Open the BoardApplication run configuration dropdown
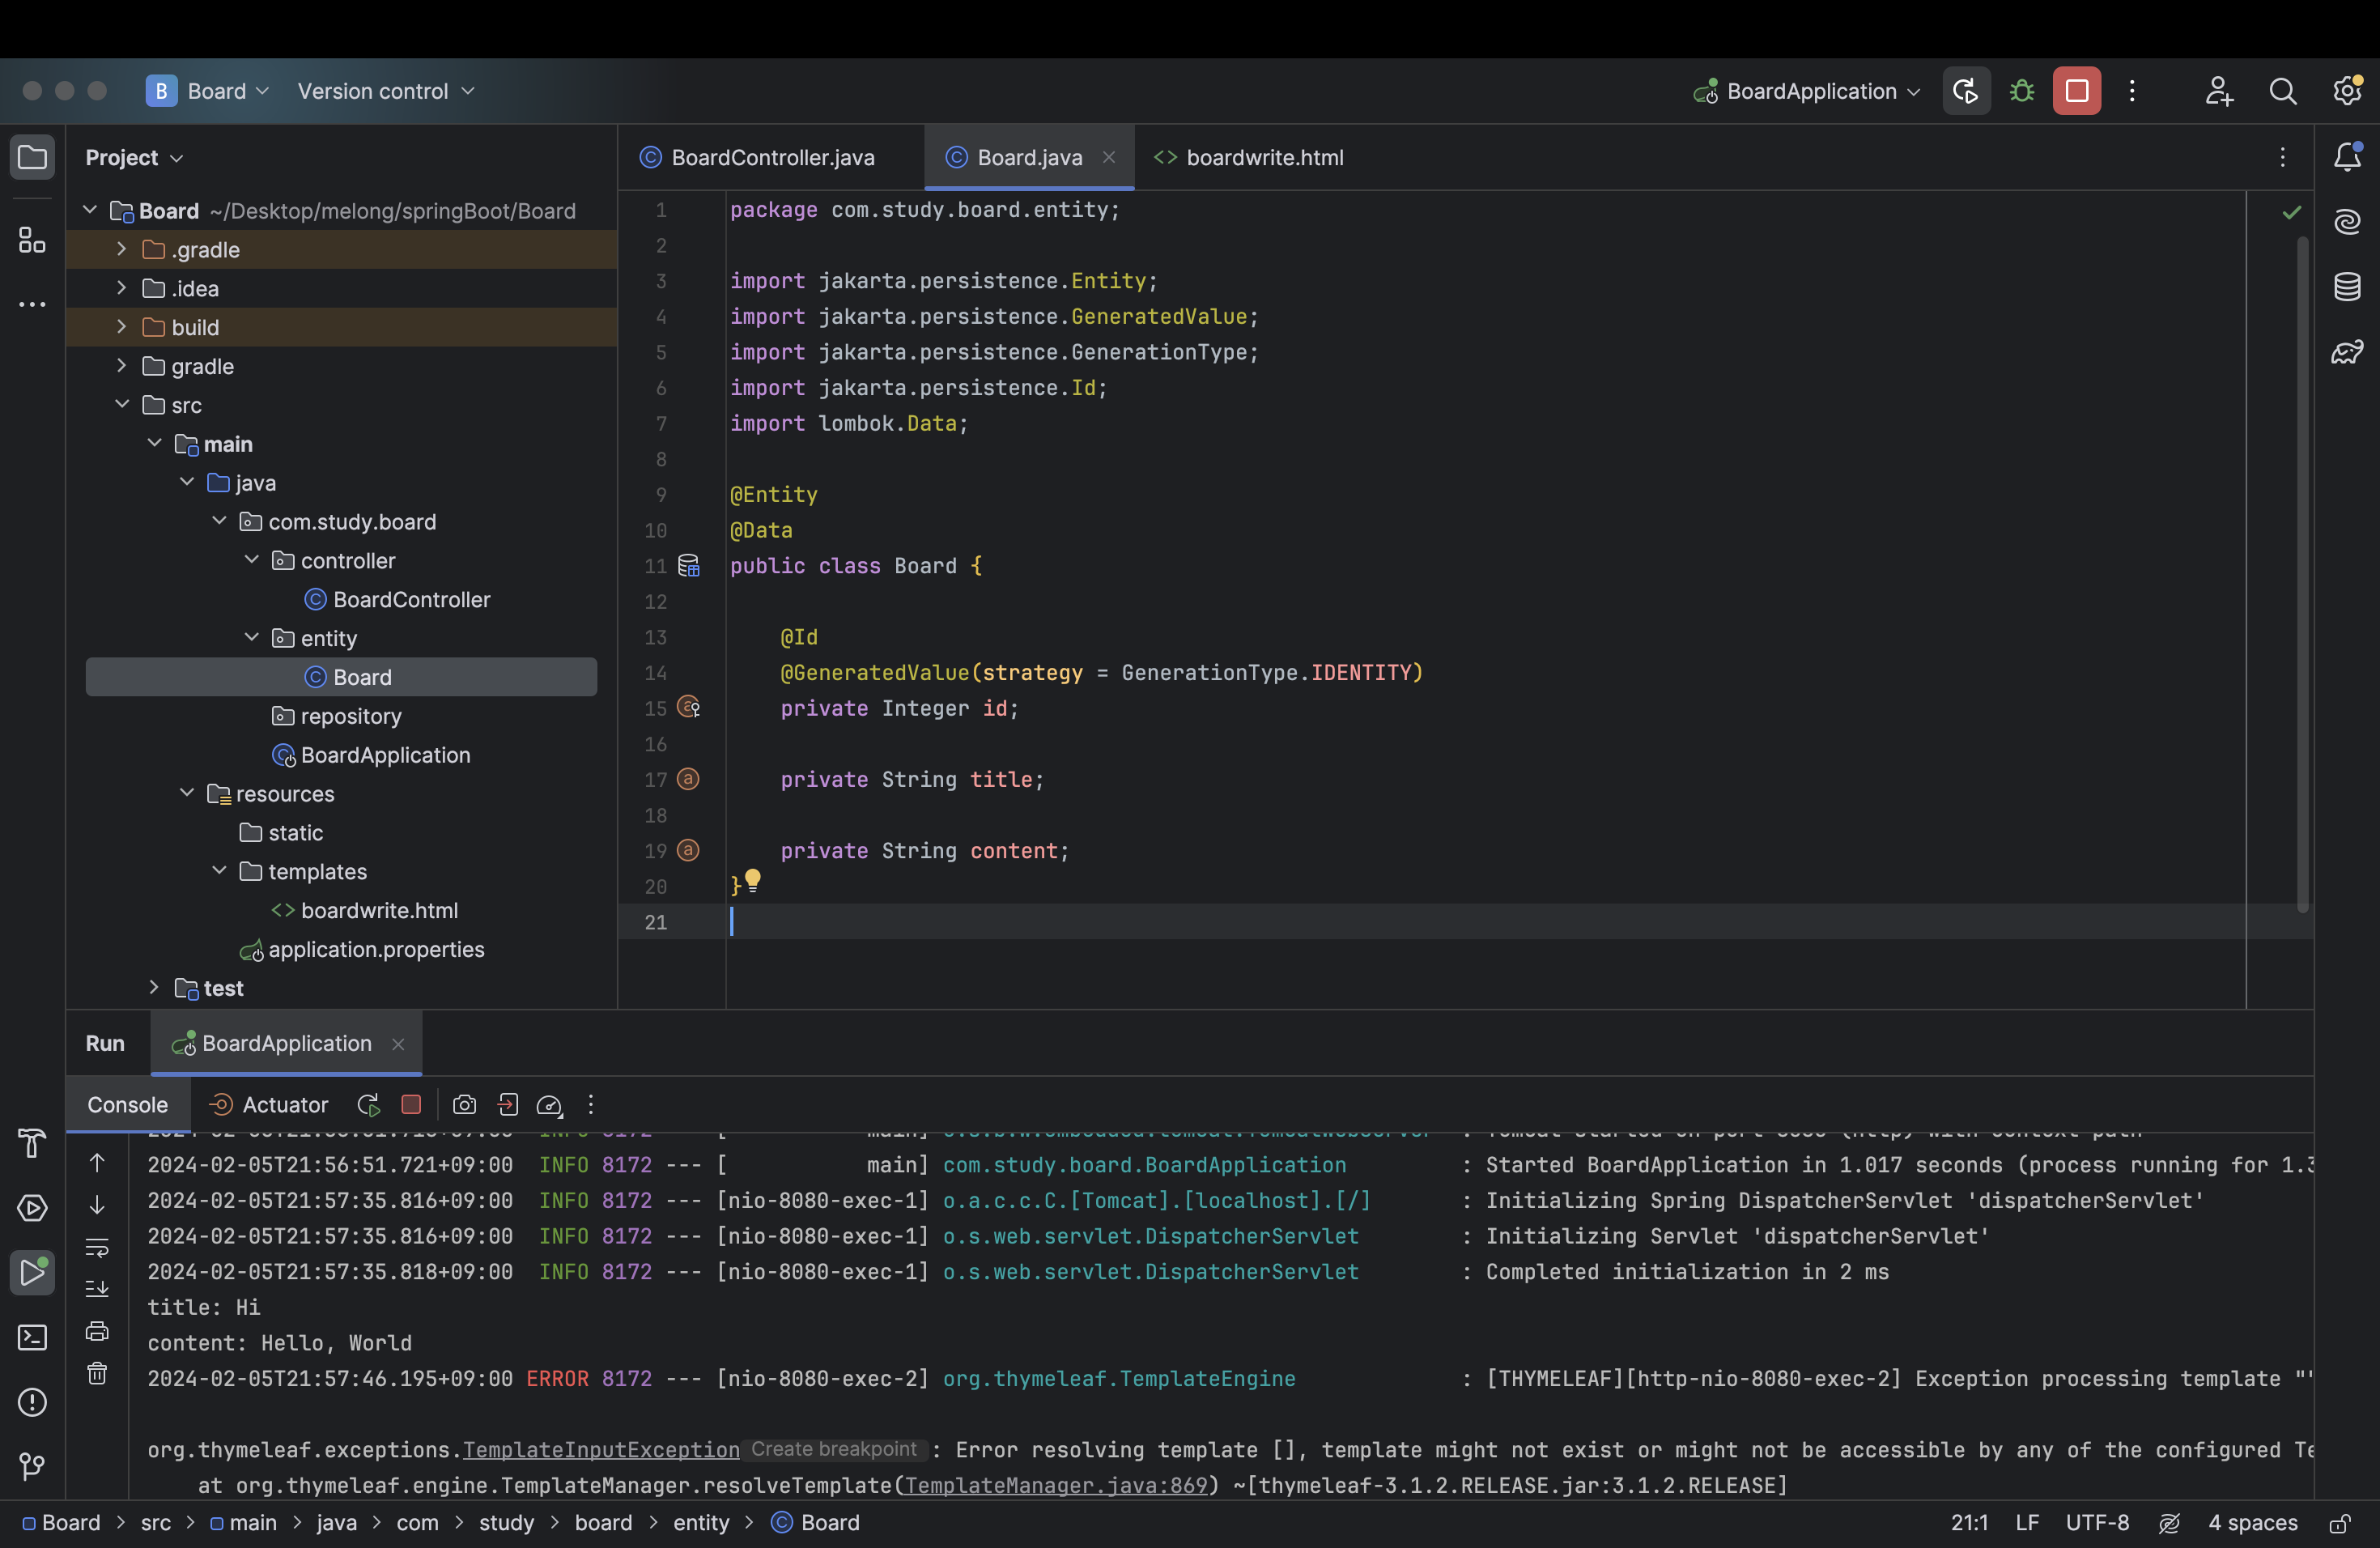Image resolution: width=2380 pixels, height=1548 pixels. (x=1810, y=91)
